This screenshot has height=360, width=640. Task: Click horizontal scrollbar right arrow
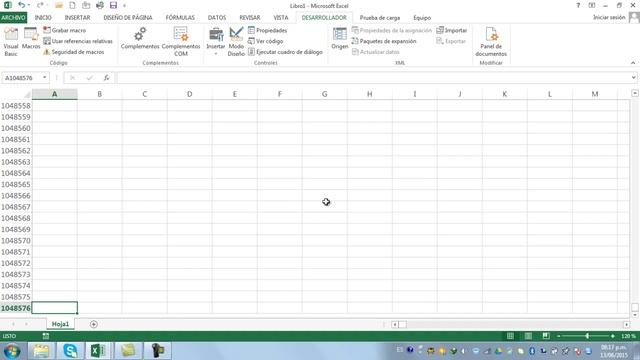626,324
